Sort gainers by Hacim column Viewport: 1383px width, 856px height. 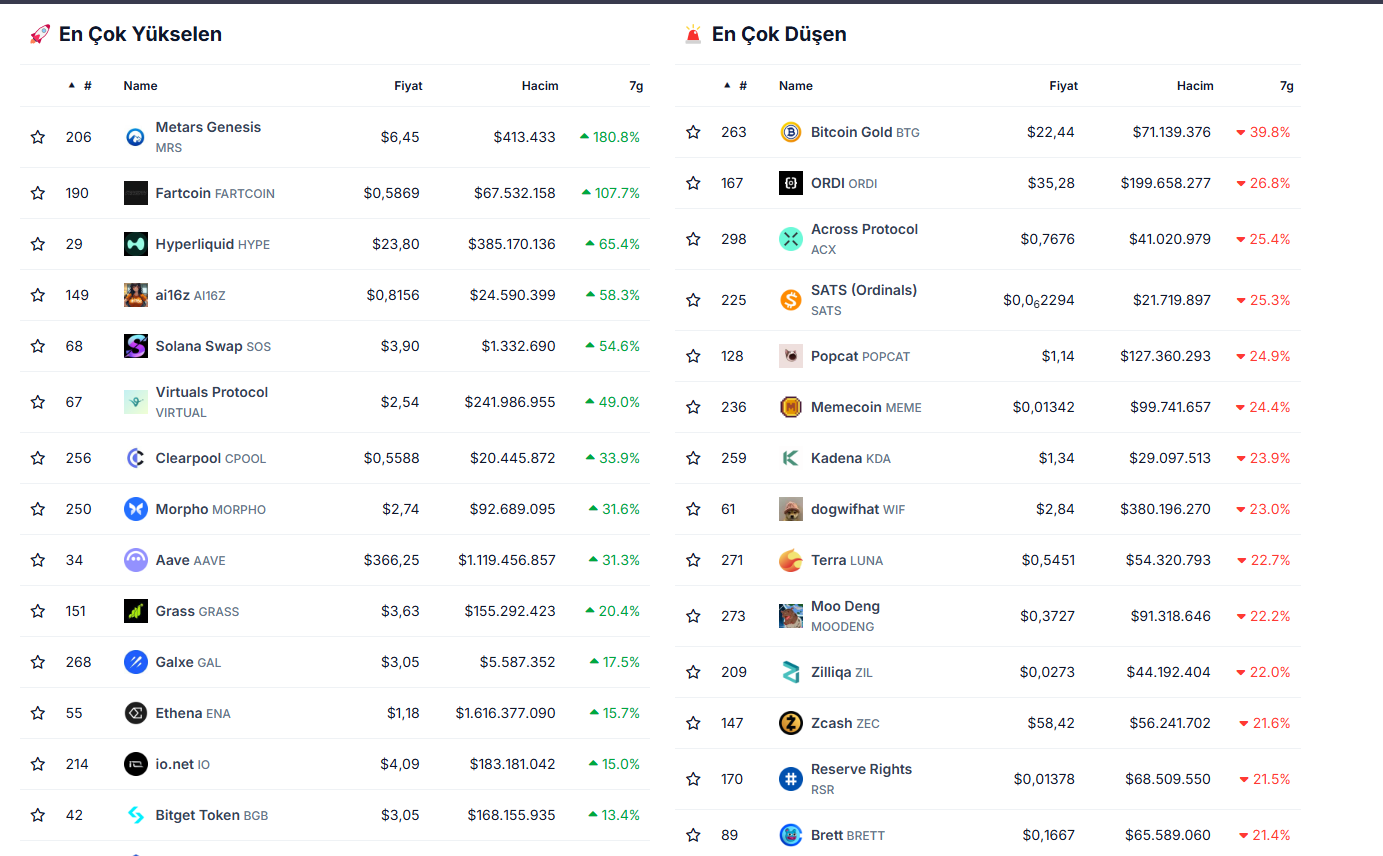coord(540,86)
